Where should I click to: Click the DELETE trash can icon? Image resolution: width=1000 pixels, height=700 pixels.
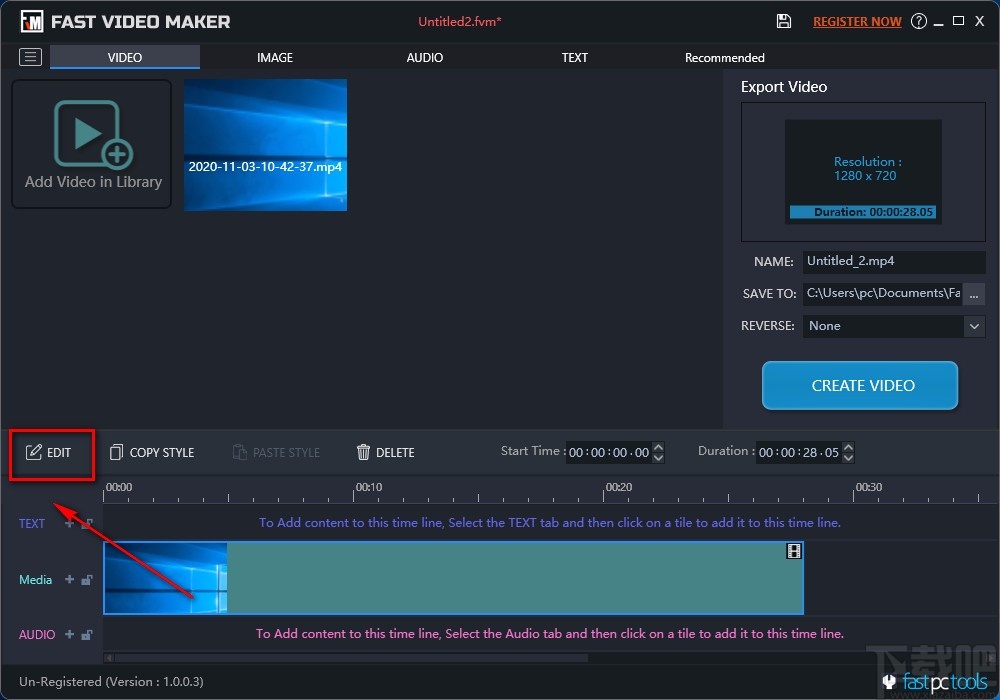[x=364, y=452]
